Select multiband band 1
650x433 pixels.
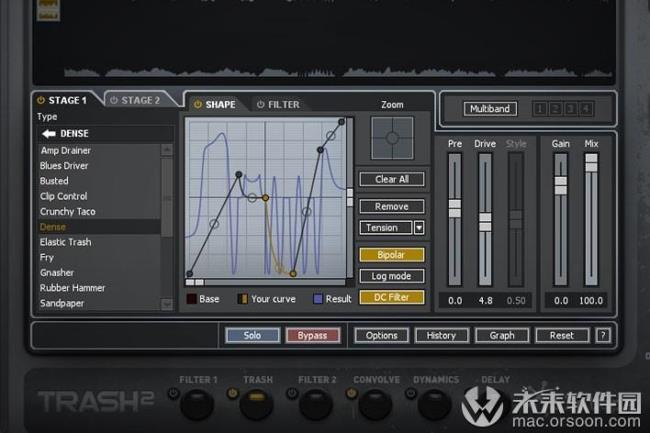540,109
